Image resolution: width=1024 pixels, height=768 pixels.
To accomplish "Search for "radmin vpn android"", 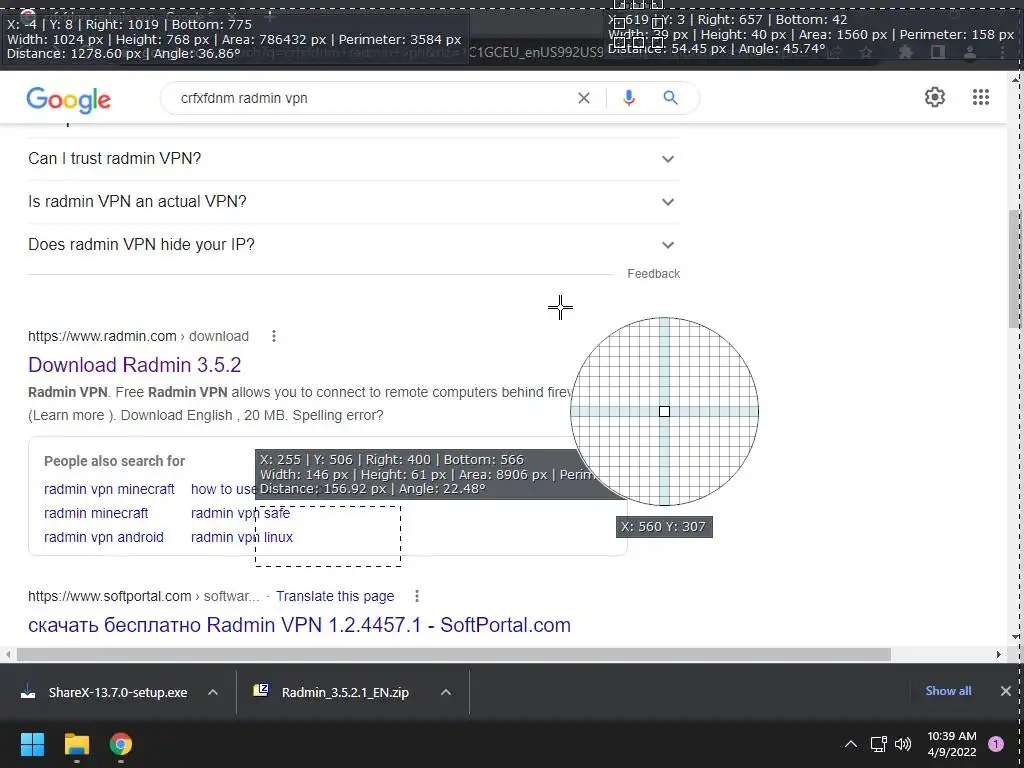I will [x=104, y=537].
